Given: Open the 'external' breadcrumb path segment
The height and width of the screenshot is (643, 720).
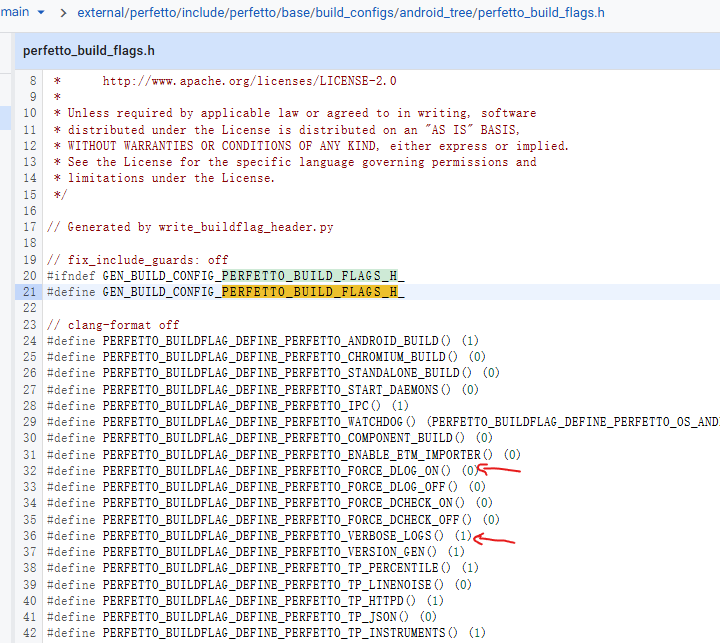Looking at the screenshot, I should [101, 13].
